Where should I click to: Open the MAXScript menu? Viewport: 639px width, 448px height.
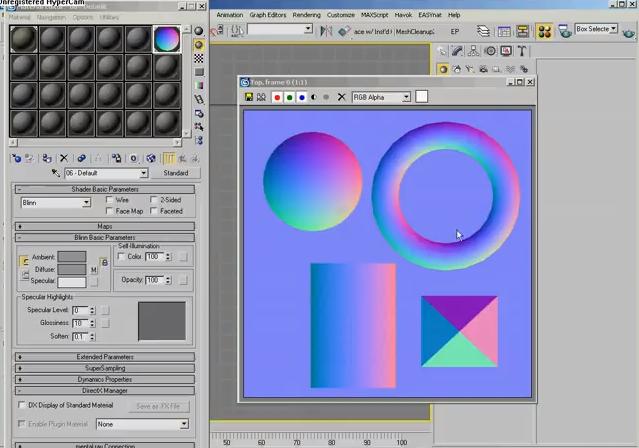tap(375, 15)
